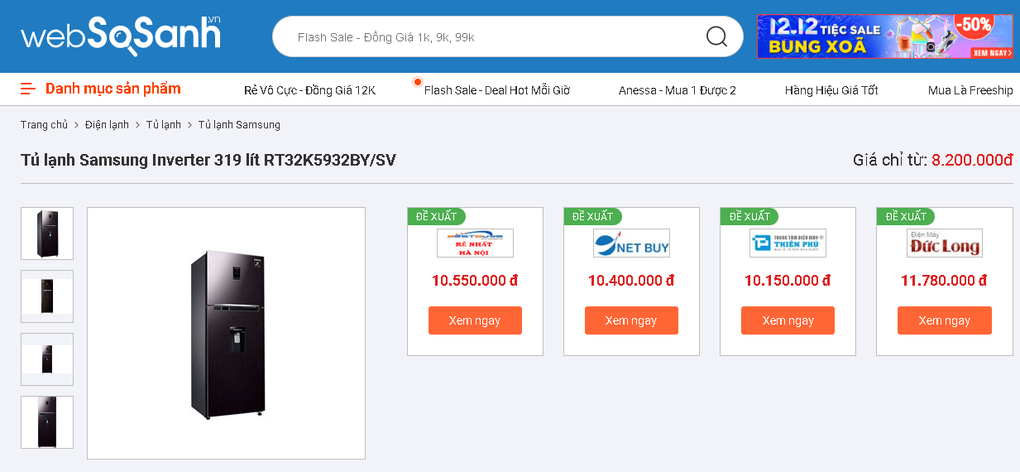Open Hàng Hiệu Giá Tốt link
The height and width of the screenshot is (472, 1020).
tap(831, 90)
